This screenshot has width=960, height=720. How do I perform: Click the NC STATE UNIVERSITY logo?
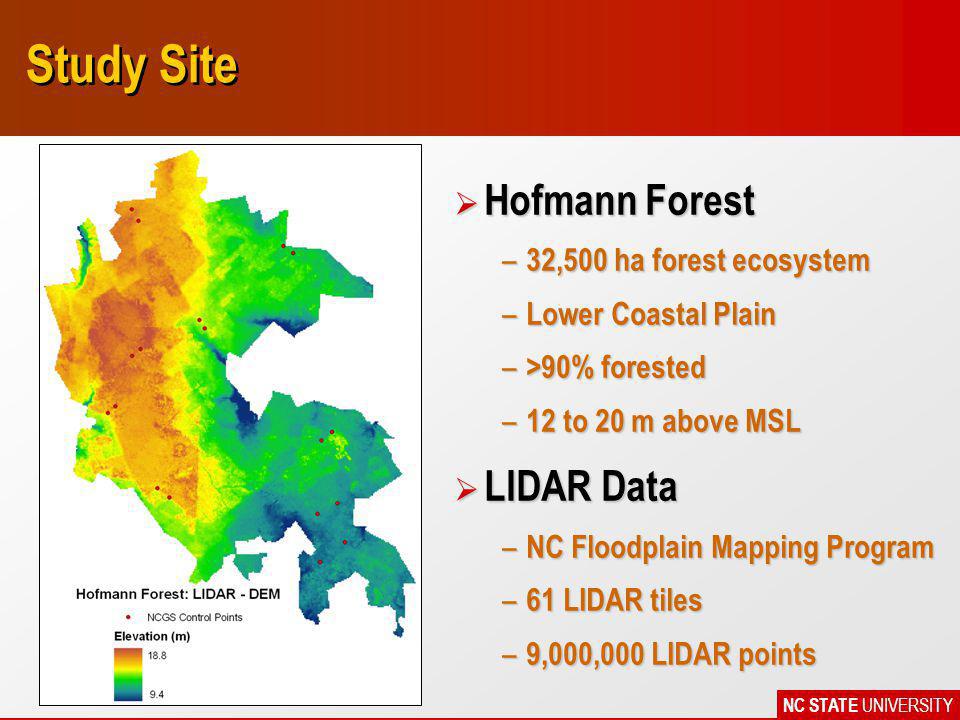[868, 705]
